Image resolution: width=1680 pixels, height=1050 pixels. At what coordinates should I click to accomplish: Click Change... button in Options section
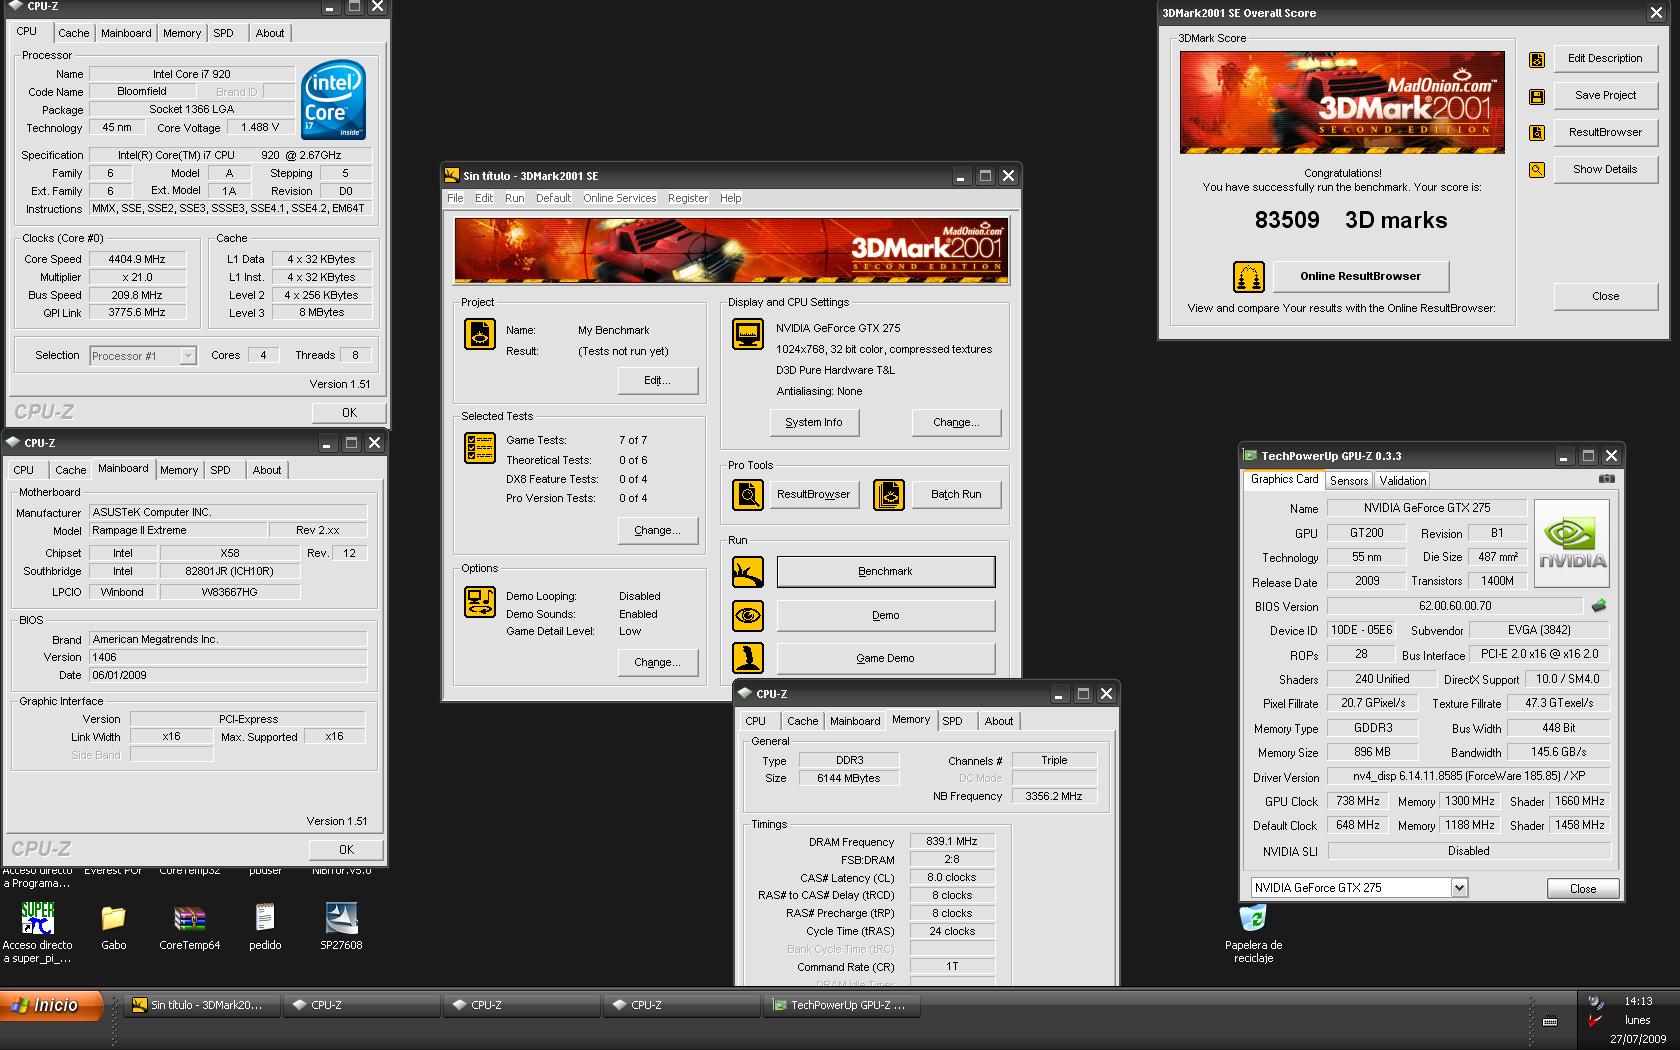[657, 663]
